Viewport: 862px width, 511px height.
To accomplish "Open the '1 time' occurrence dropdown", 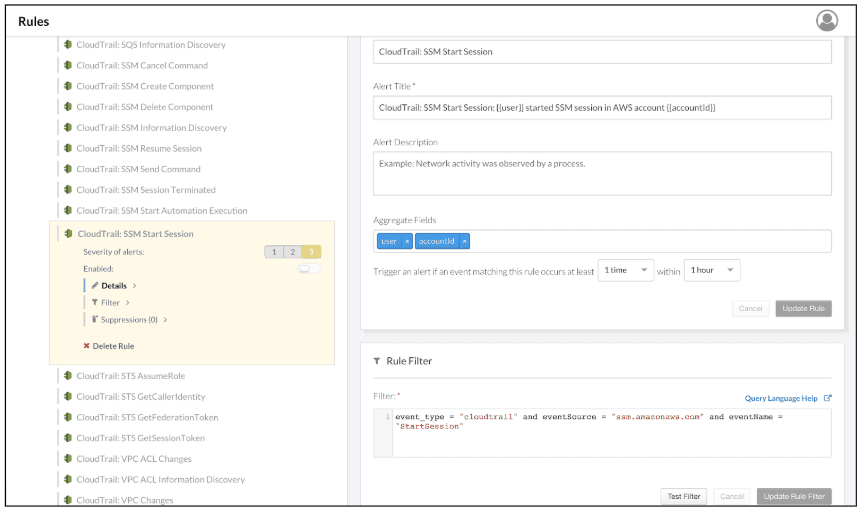I will coord(625,271).
